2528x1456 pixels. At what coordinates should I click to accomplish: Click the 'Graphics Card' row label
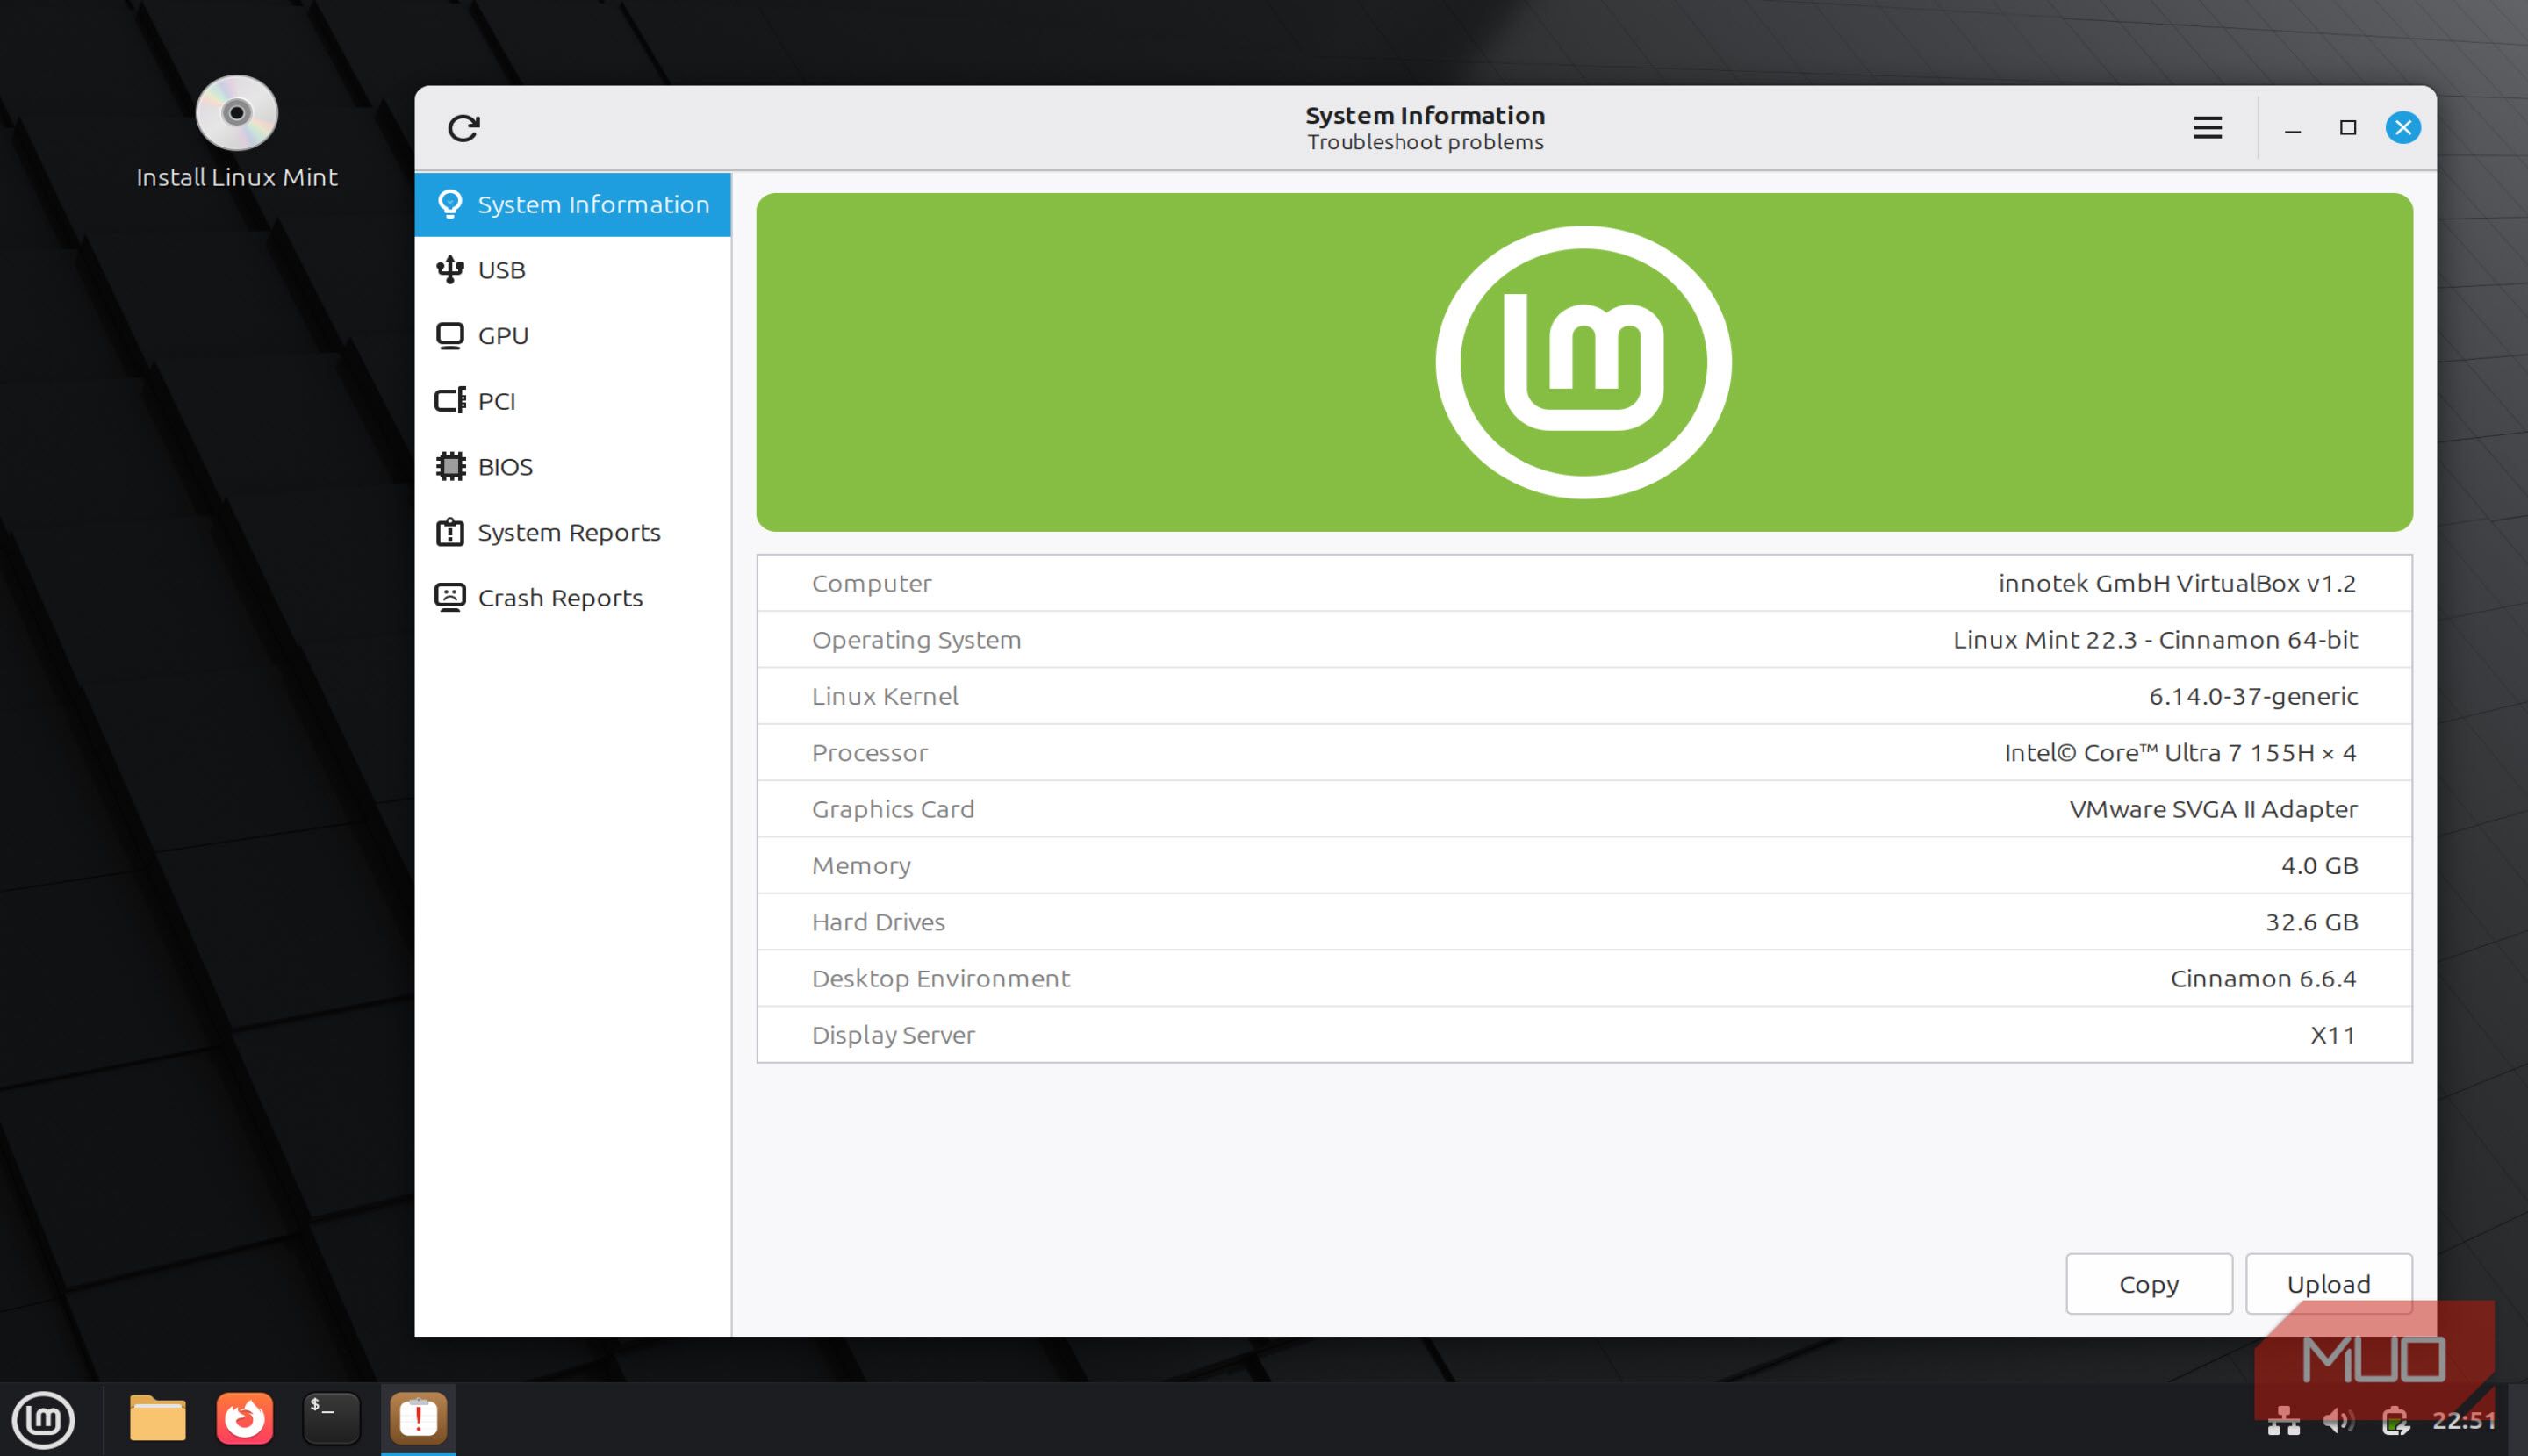[892, 809]
